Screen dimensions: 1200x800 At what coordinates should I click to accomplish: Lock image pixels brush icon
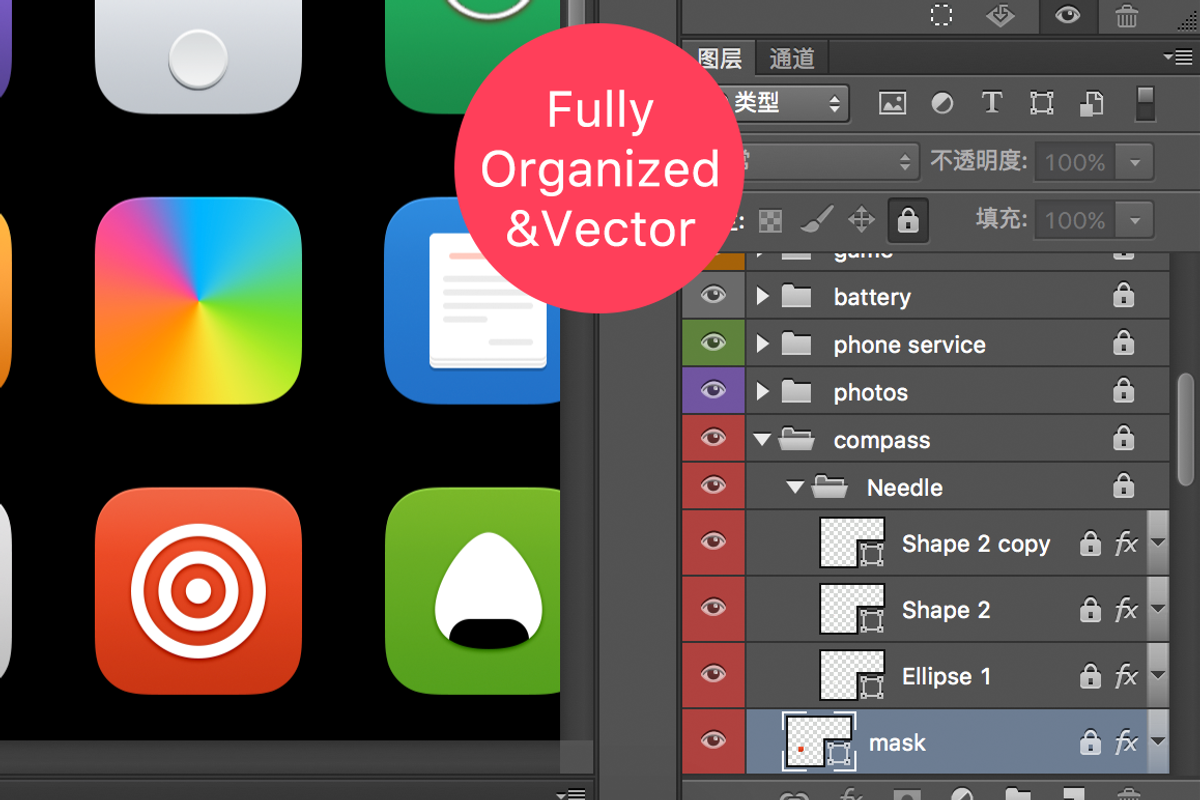coord(817,219)
